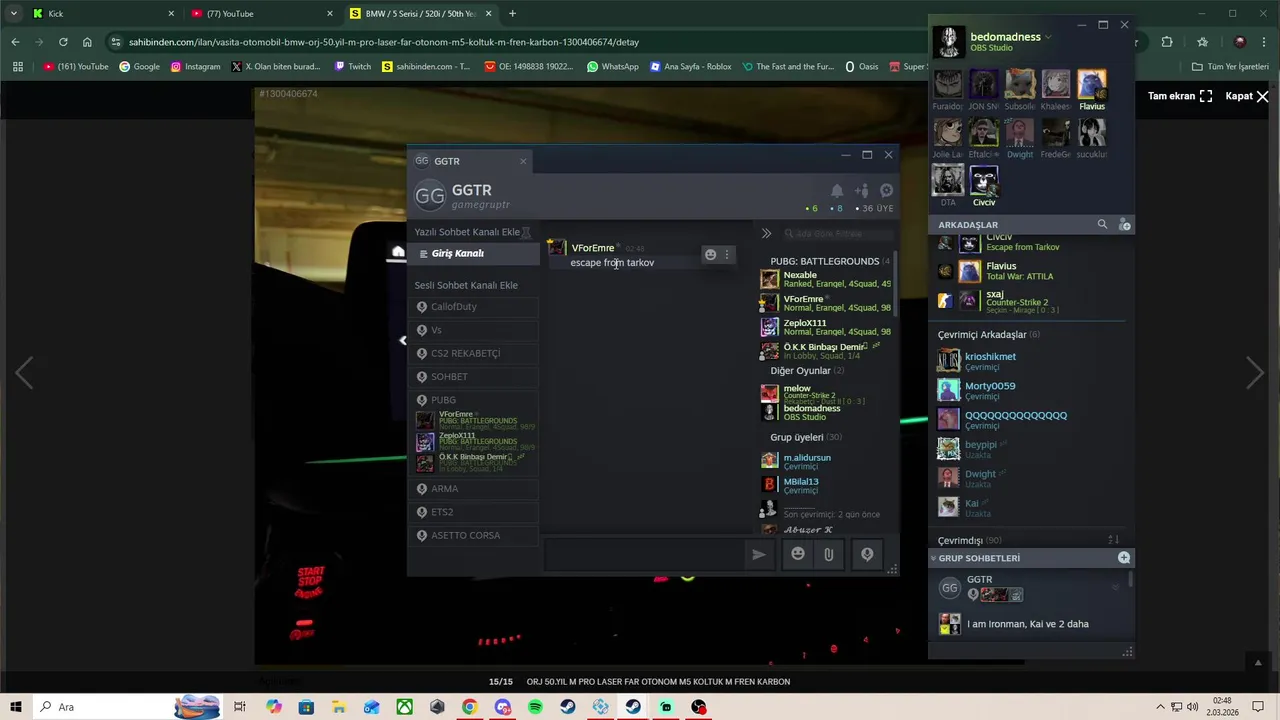
Task: Open GGTR in group chats list
Action: [x=1028, y=587]
